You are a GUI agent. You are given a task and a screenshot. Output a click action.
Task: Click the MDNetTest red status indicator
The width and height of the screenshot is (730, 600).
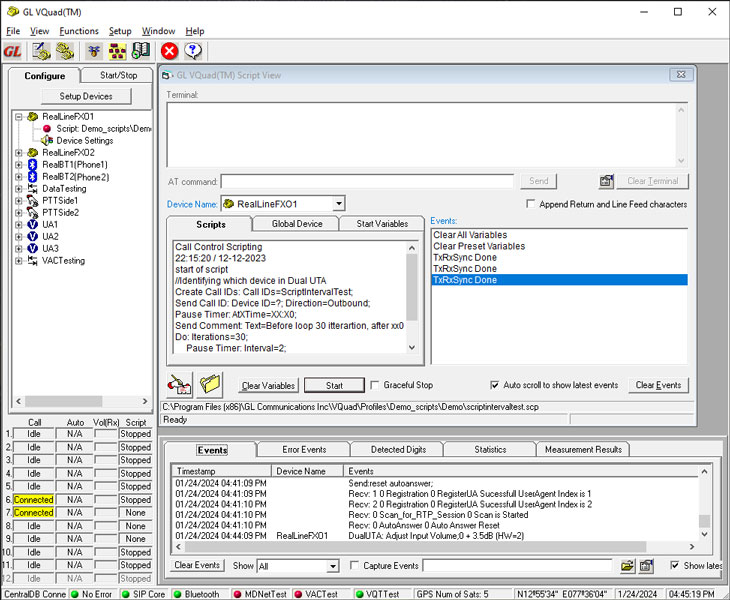237,594
